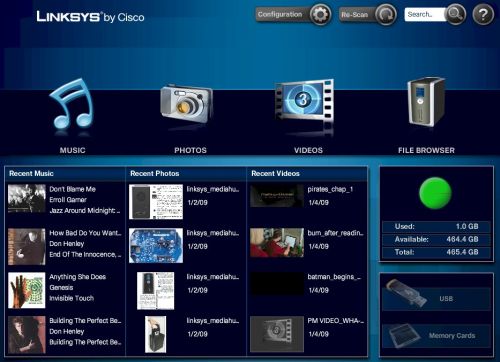Click the Available: 464.4 GB row
This screenshot has width=500, height=362.
coord(436,239)
